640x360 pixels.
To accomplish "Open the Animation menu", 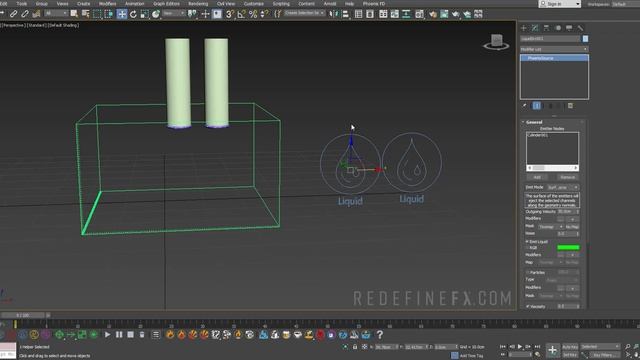I will 134,4.
